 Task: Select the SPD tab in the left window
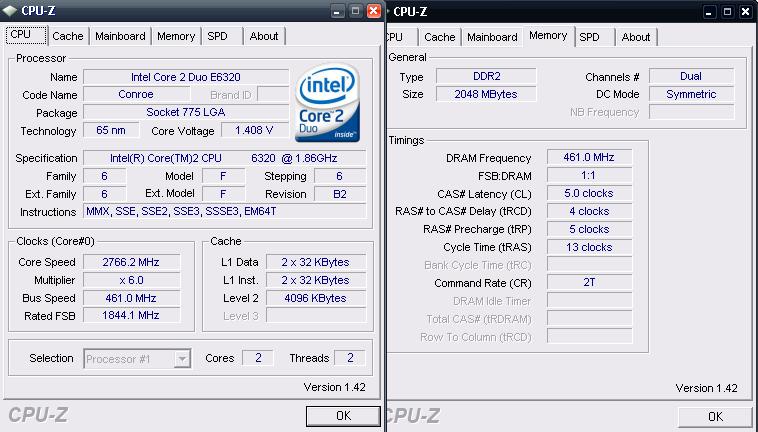[218, 36]
